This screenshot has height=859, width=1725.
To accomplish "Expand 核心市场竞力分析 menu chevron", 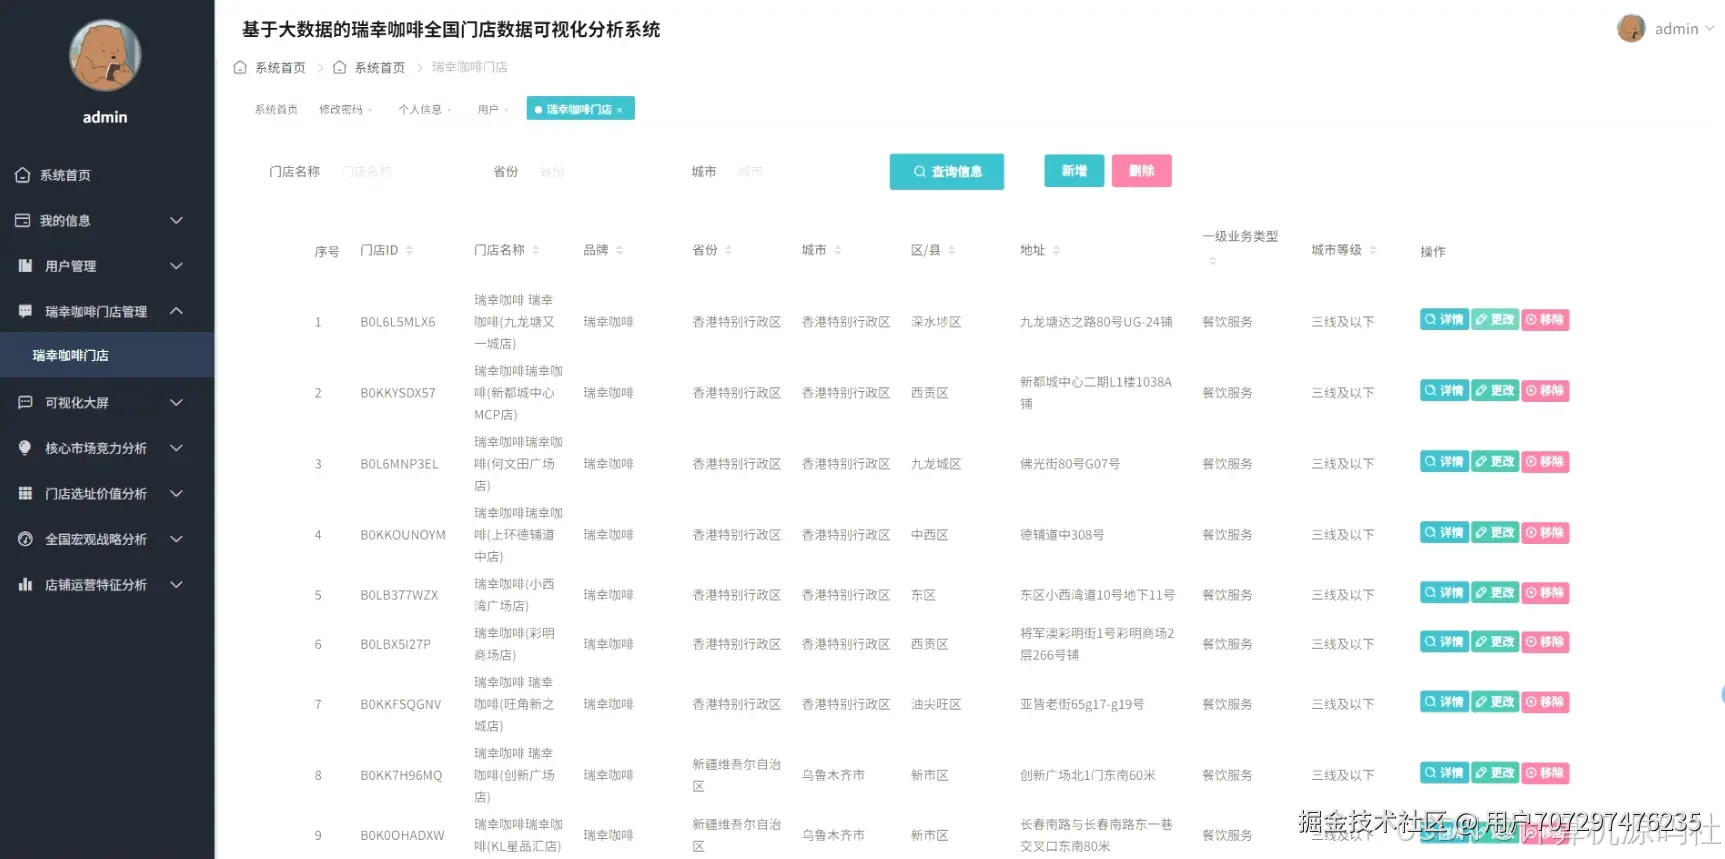I will [176, 448].
